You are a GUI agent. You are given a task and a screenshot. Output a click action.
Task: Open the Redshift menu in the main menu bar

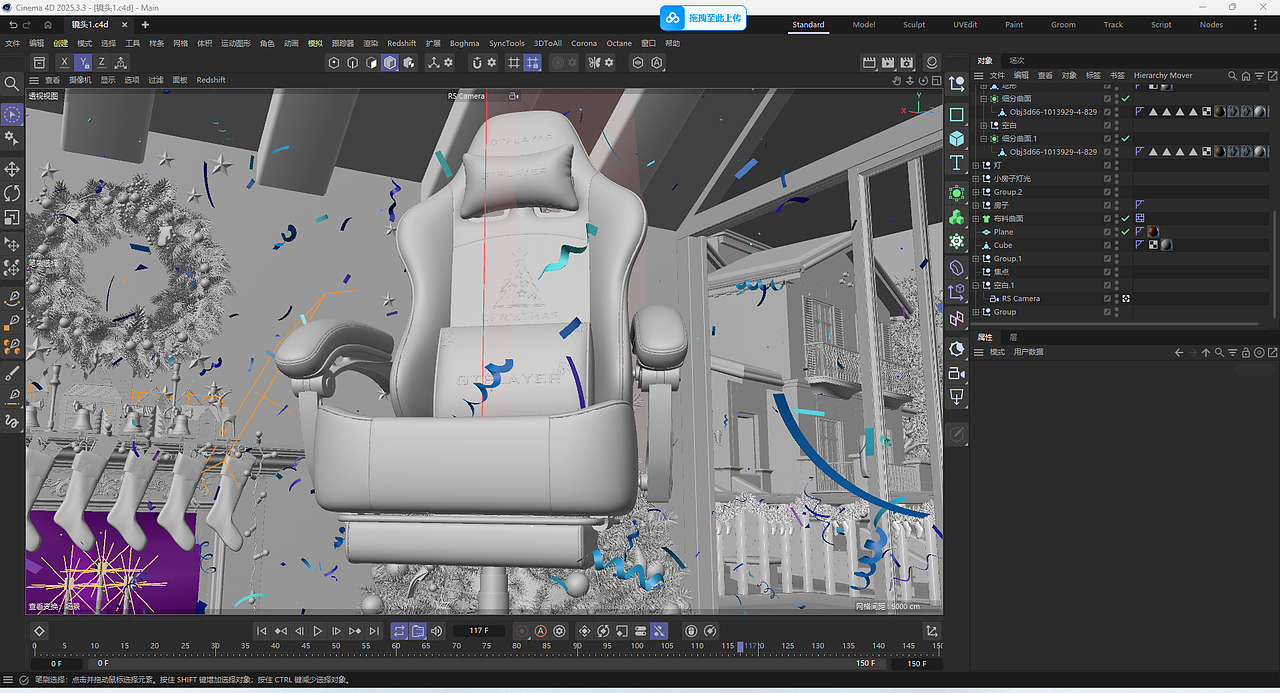pos(401,43)
